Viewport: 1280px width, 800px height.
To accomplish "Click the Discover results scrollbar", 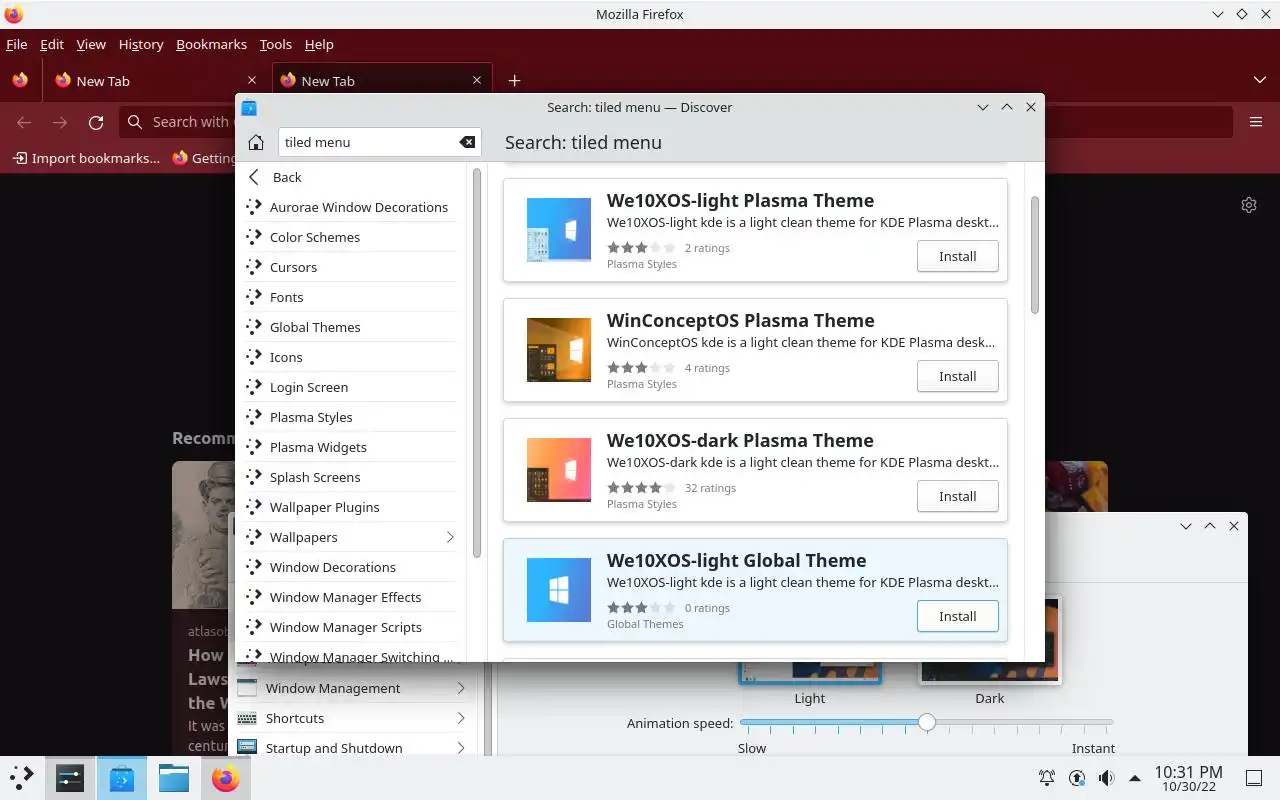I will pyautogui.click(x=1035, y=255).
